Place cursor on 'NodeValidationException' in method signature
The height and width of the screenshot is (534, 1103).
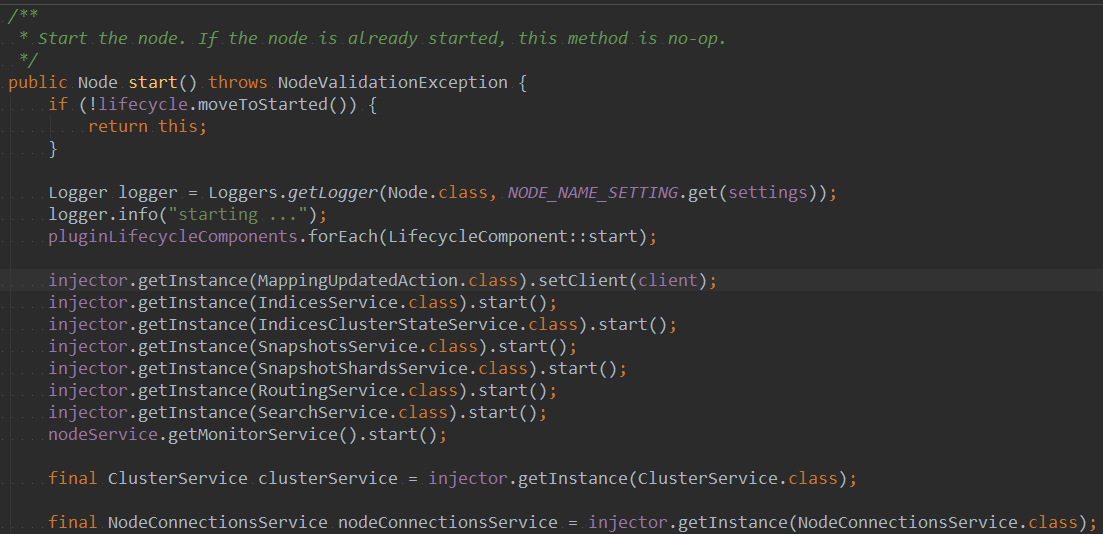[393, 82]
